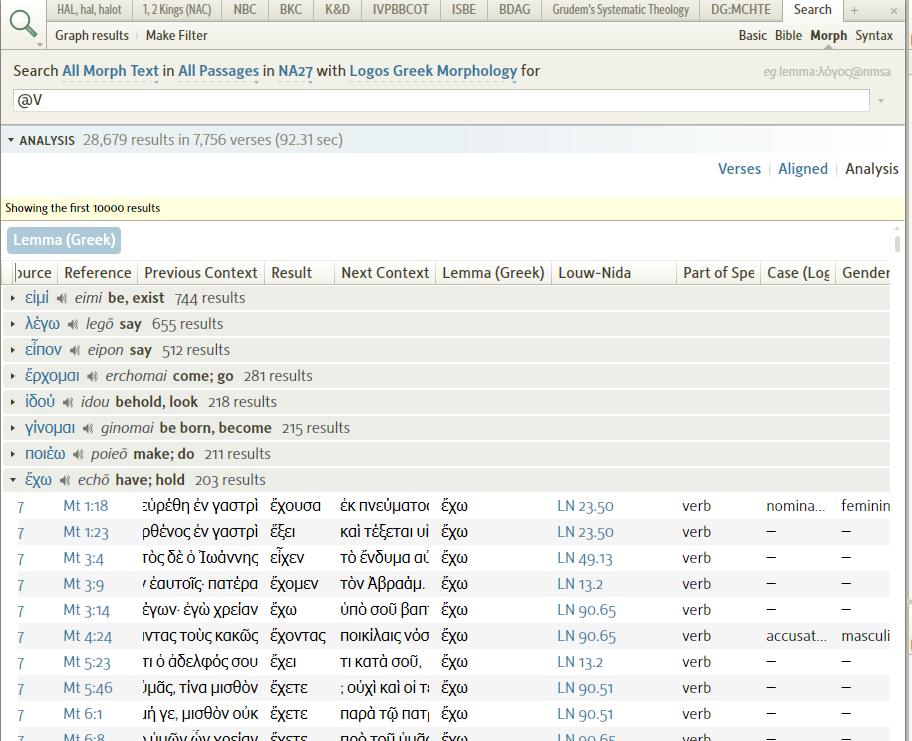Image resolution: width=912 pixels, height=741 pixels.
Task: Open the BDAG tab
Action: click(515, 9)
